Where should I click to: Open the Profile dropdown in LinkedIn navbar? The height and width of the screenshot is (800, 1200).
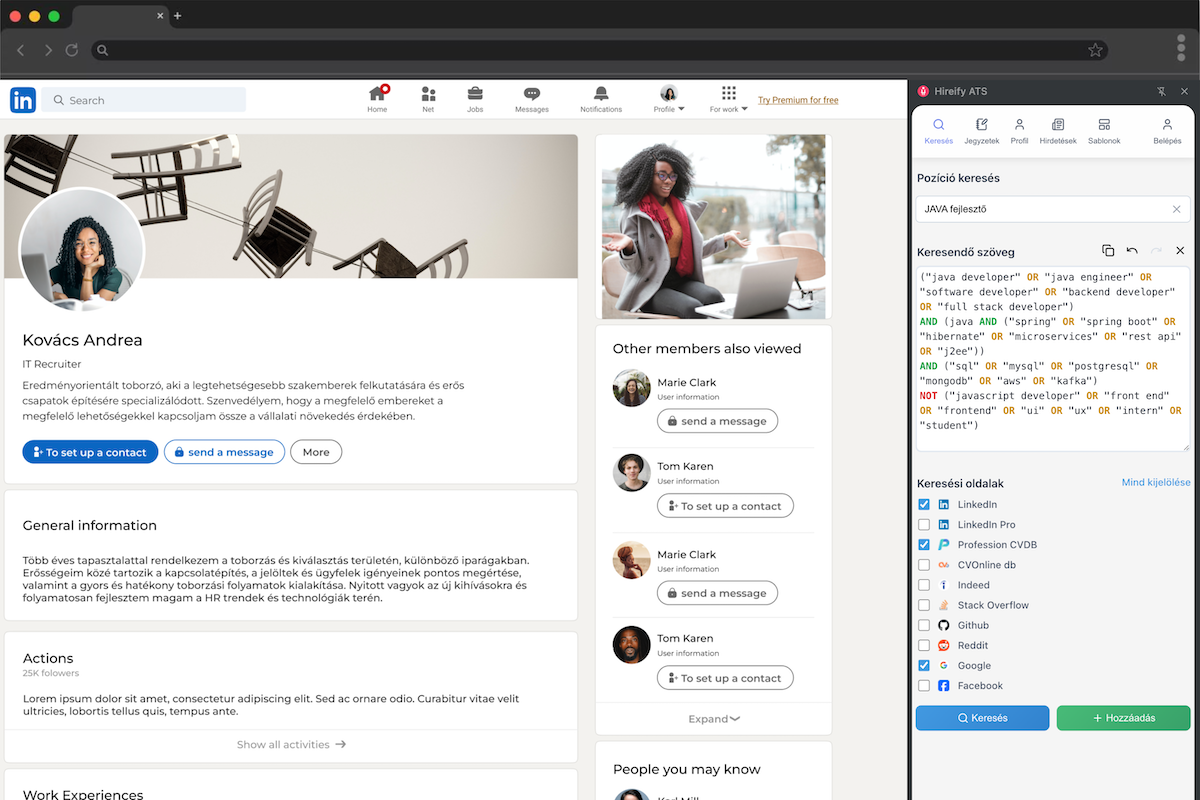[x=668, y=98]
